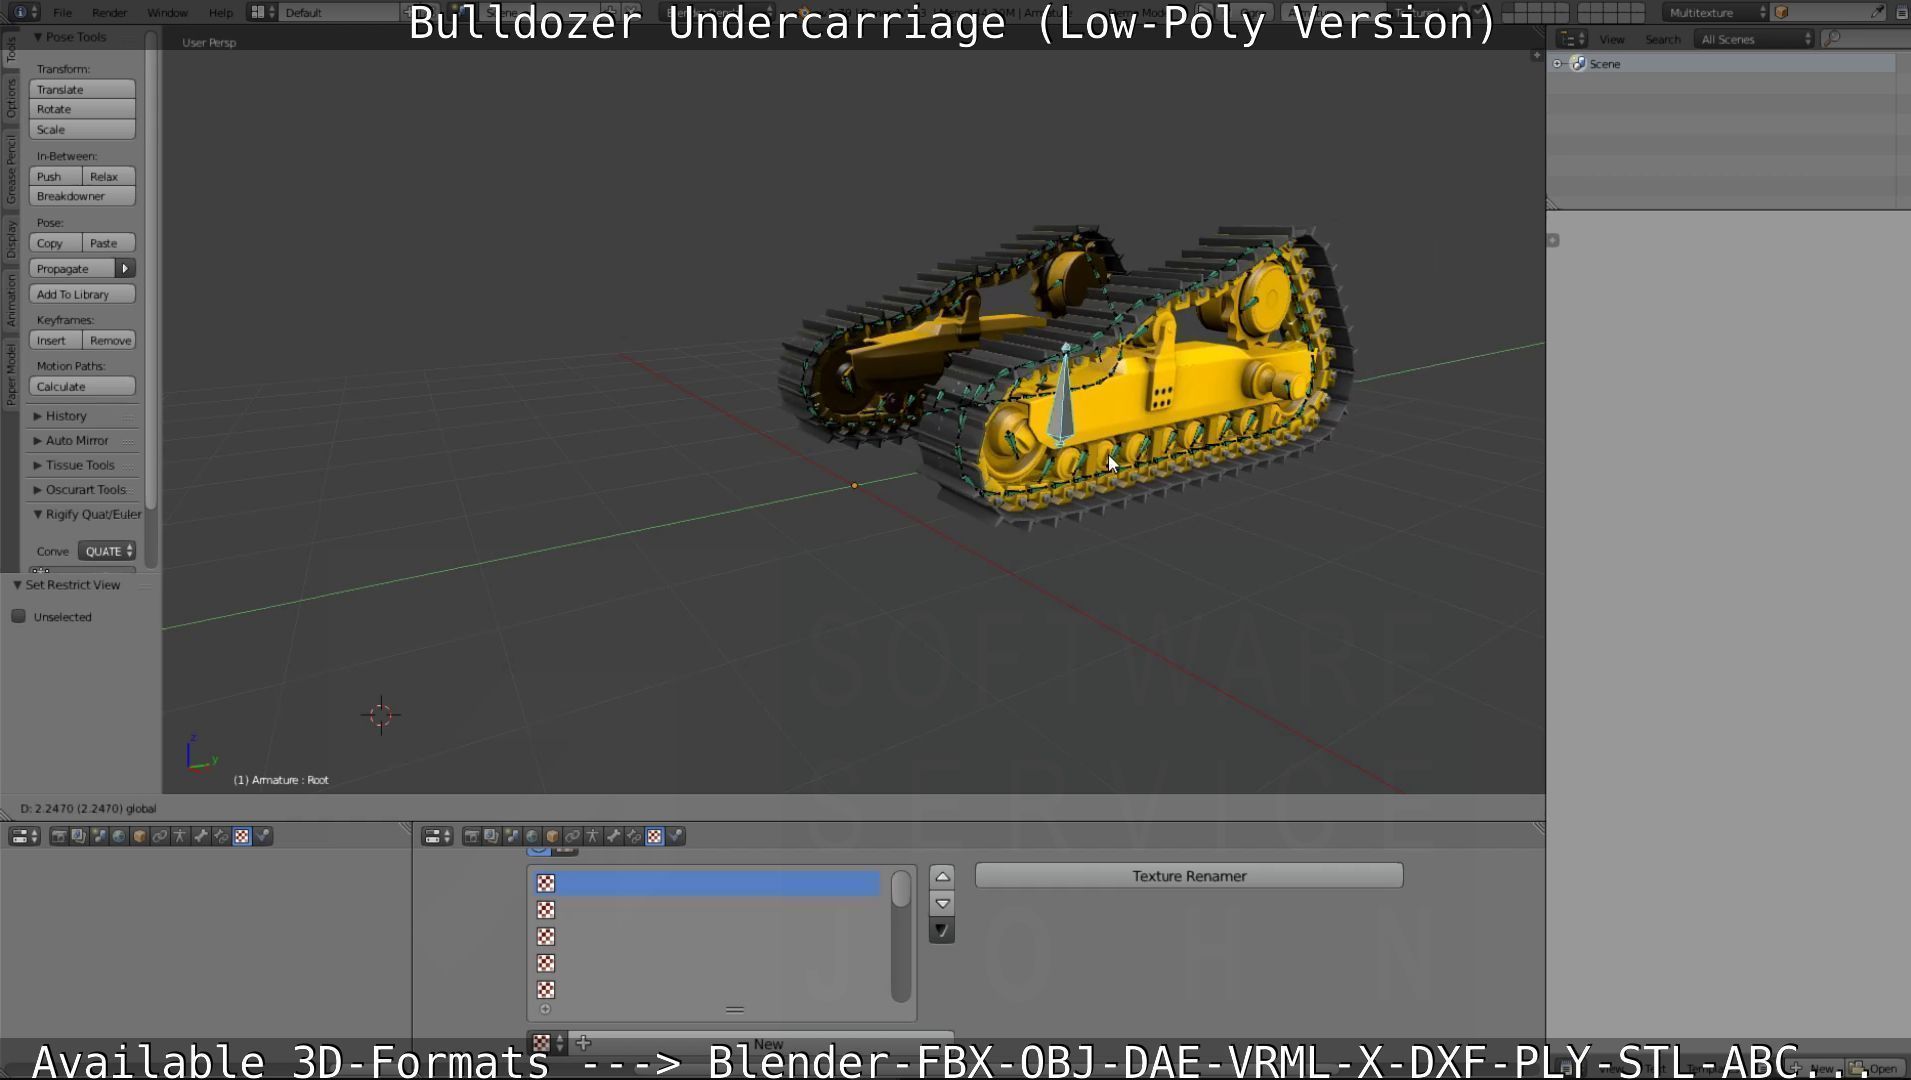Open the Render menu
Screen dimensions: 1911x1080
(109, 13)
